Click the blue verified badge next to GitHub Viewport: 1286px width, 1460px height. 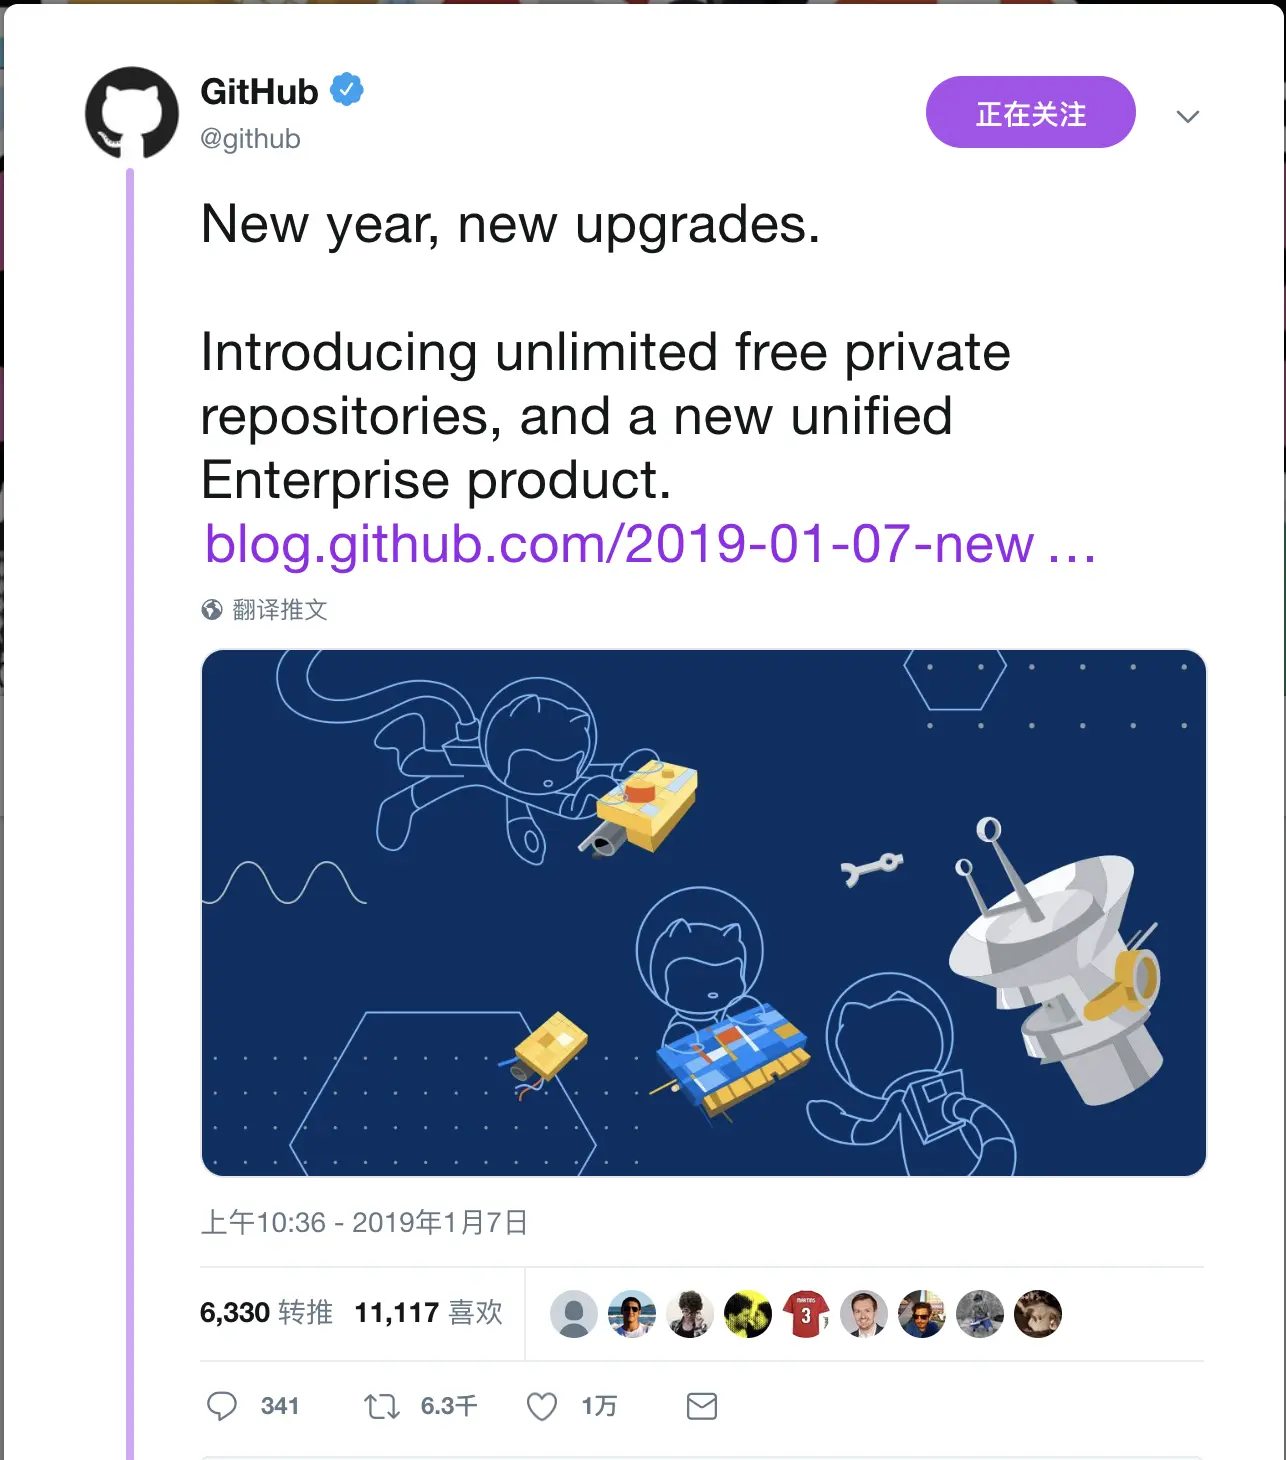(x=347, y=90)
